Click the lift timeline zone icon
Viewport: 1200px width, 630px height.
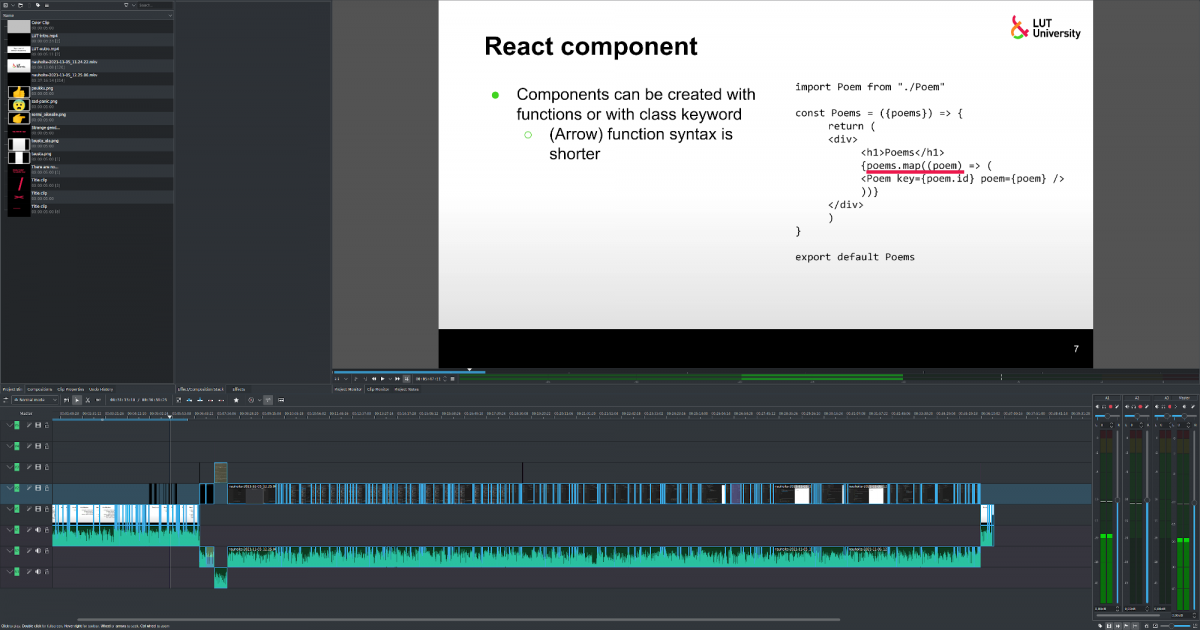[221, 400]
